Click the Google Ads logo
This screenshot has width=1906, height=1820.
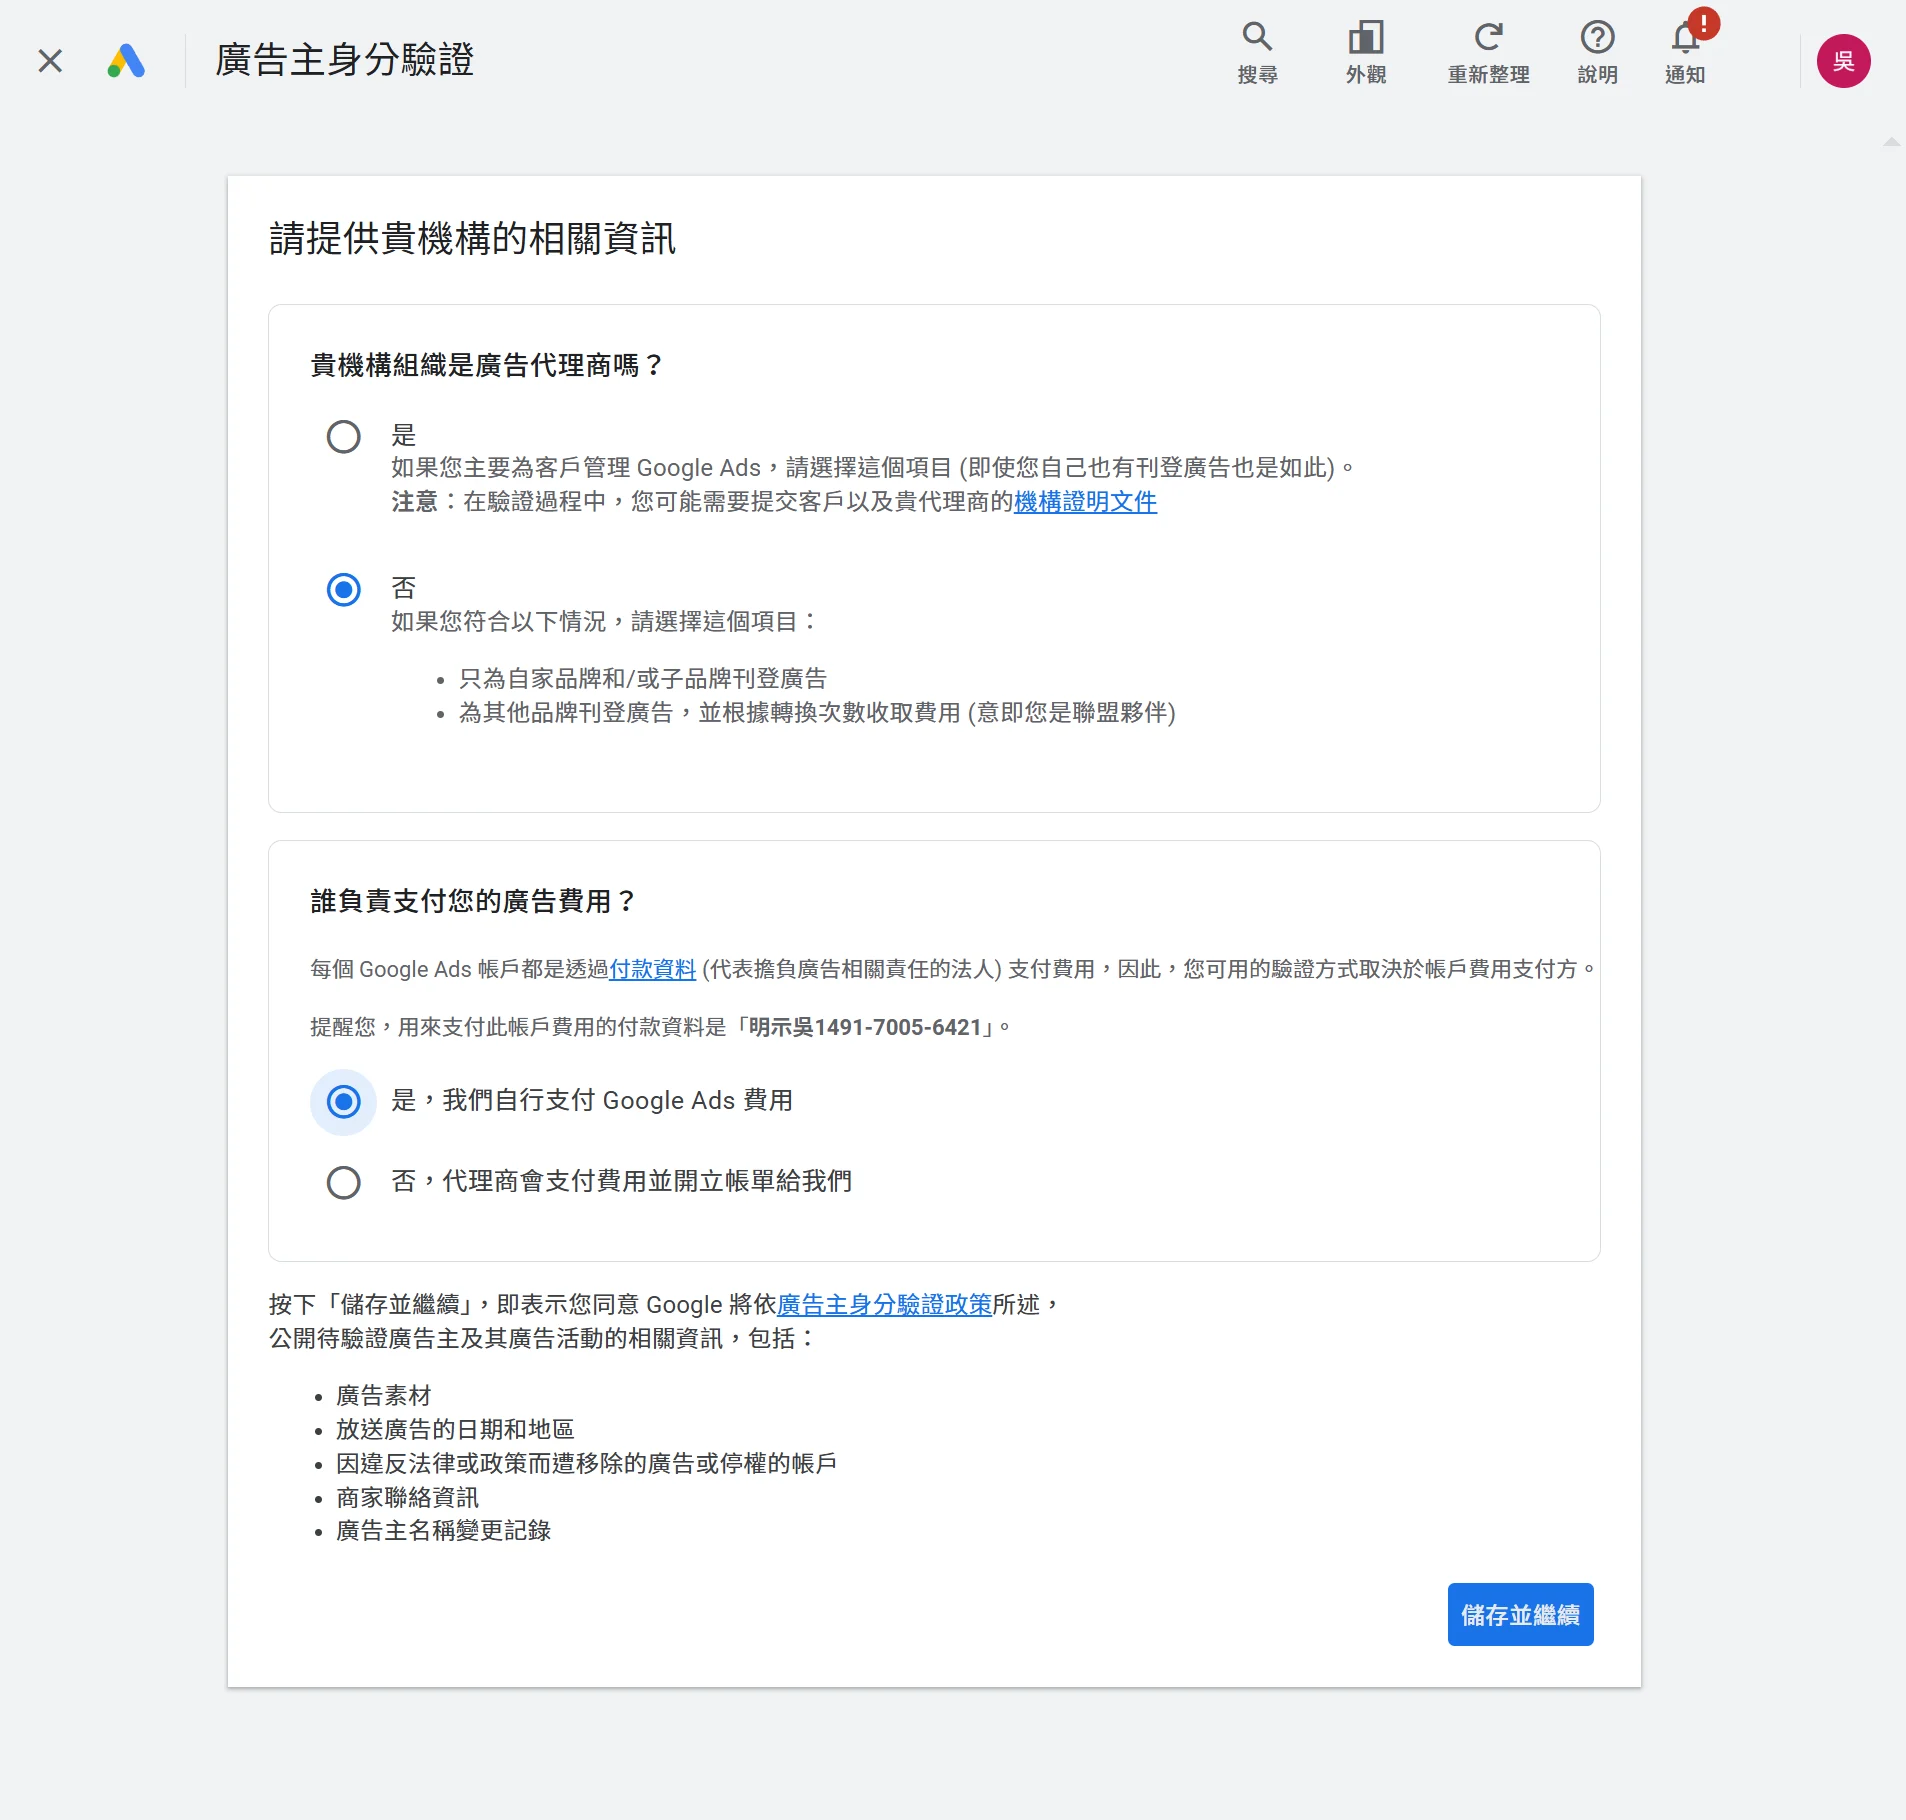coord(126,61)
